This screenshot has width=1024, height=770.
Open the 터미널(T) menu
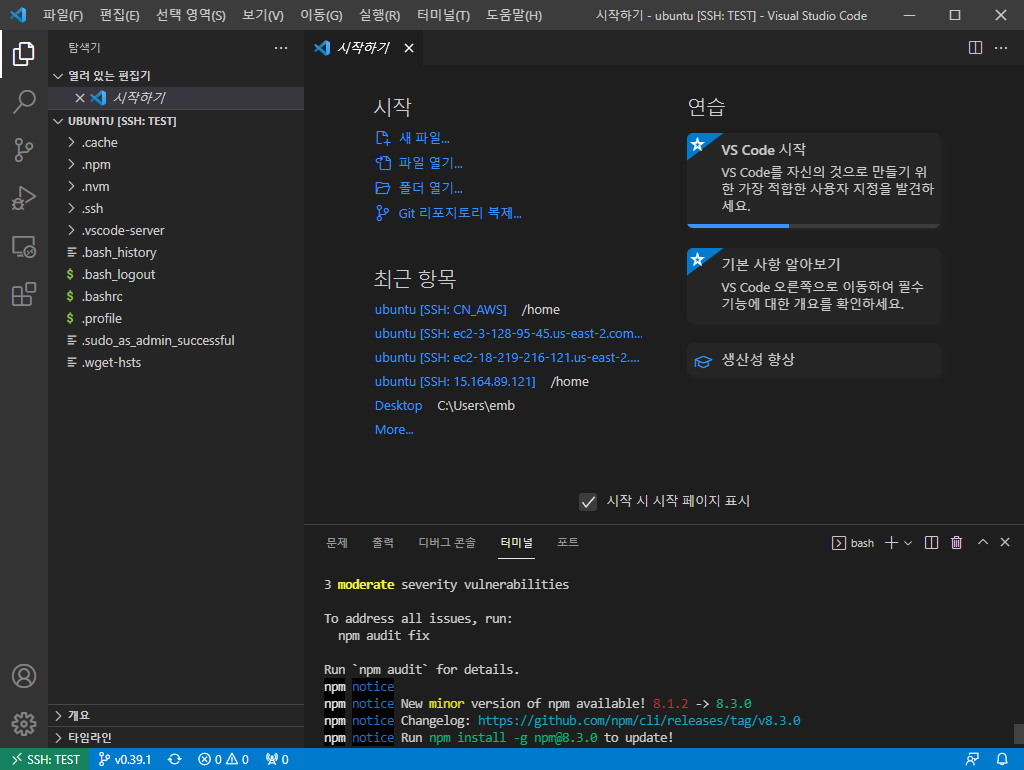point(443,15)
